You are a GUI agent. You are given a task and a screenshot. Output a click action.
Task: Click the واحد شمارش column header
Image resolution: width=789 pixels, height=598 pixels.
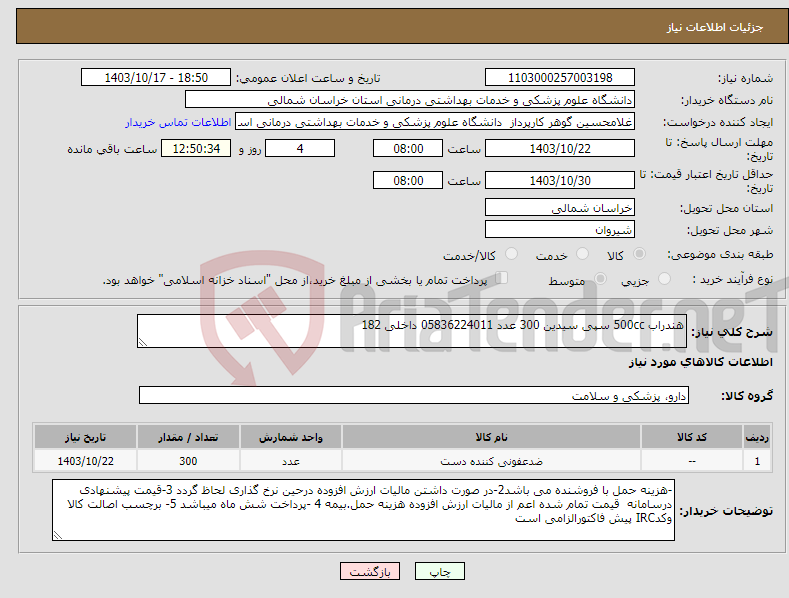pyautogui.click(x=291, y=437)
